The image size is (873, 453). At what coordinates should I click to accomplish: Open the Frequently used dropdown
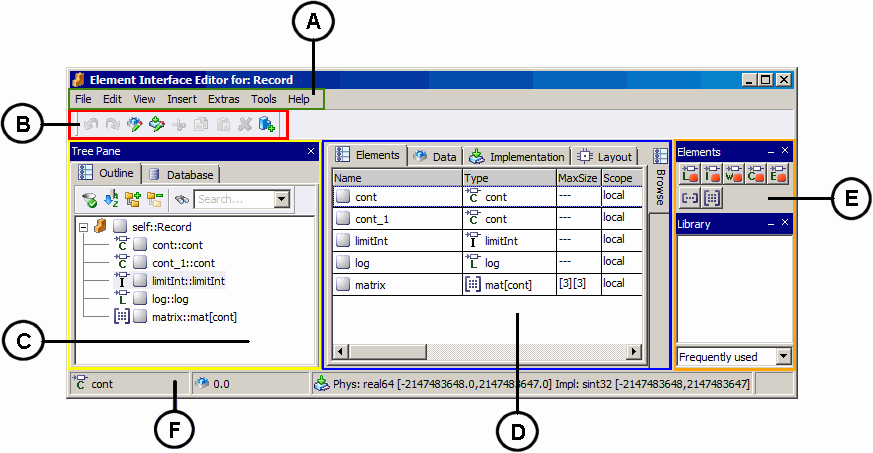[x=783, y=357]
